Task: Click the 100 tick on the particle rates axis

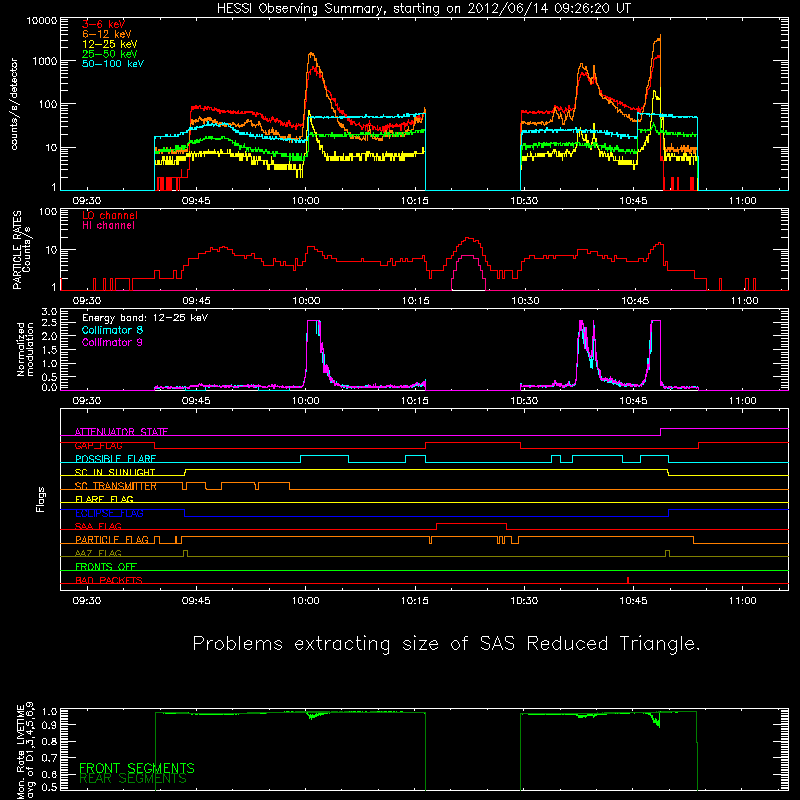Action: point(48,211)
